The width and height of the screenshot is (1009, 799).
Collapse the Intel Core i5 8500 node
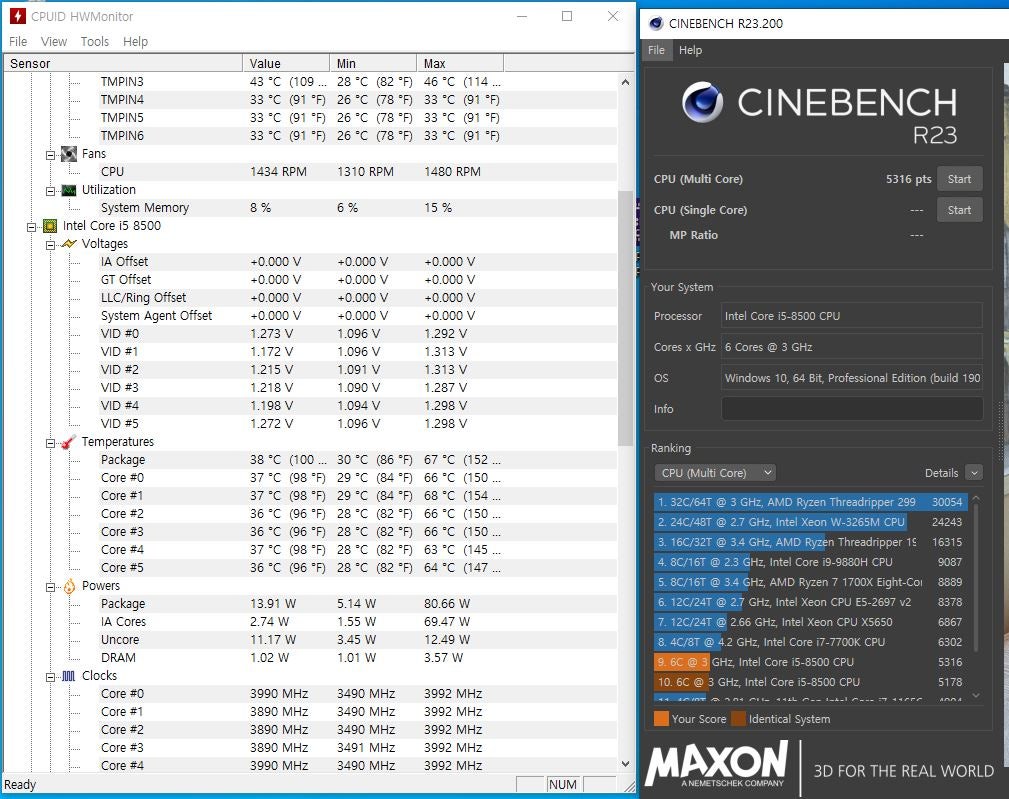point(31,227)
